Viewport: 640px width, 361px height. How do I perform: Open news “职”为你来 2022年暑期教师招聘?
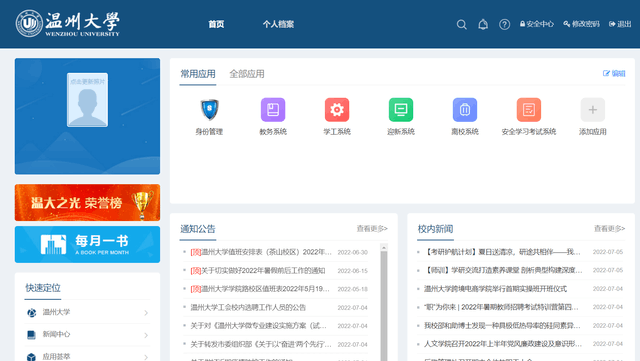(502, 307)
